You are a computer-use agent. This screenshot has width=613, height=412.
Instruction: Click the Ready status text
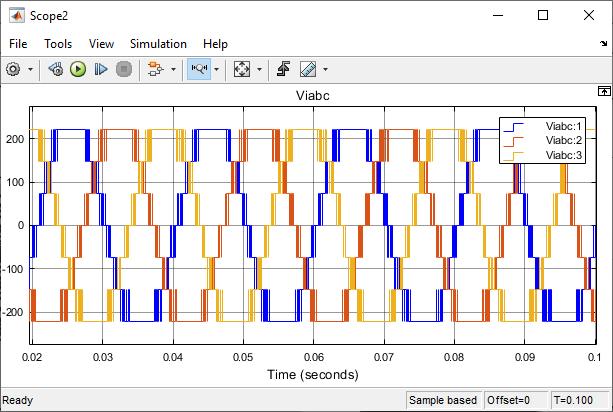point(18,400)
